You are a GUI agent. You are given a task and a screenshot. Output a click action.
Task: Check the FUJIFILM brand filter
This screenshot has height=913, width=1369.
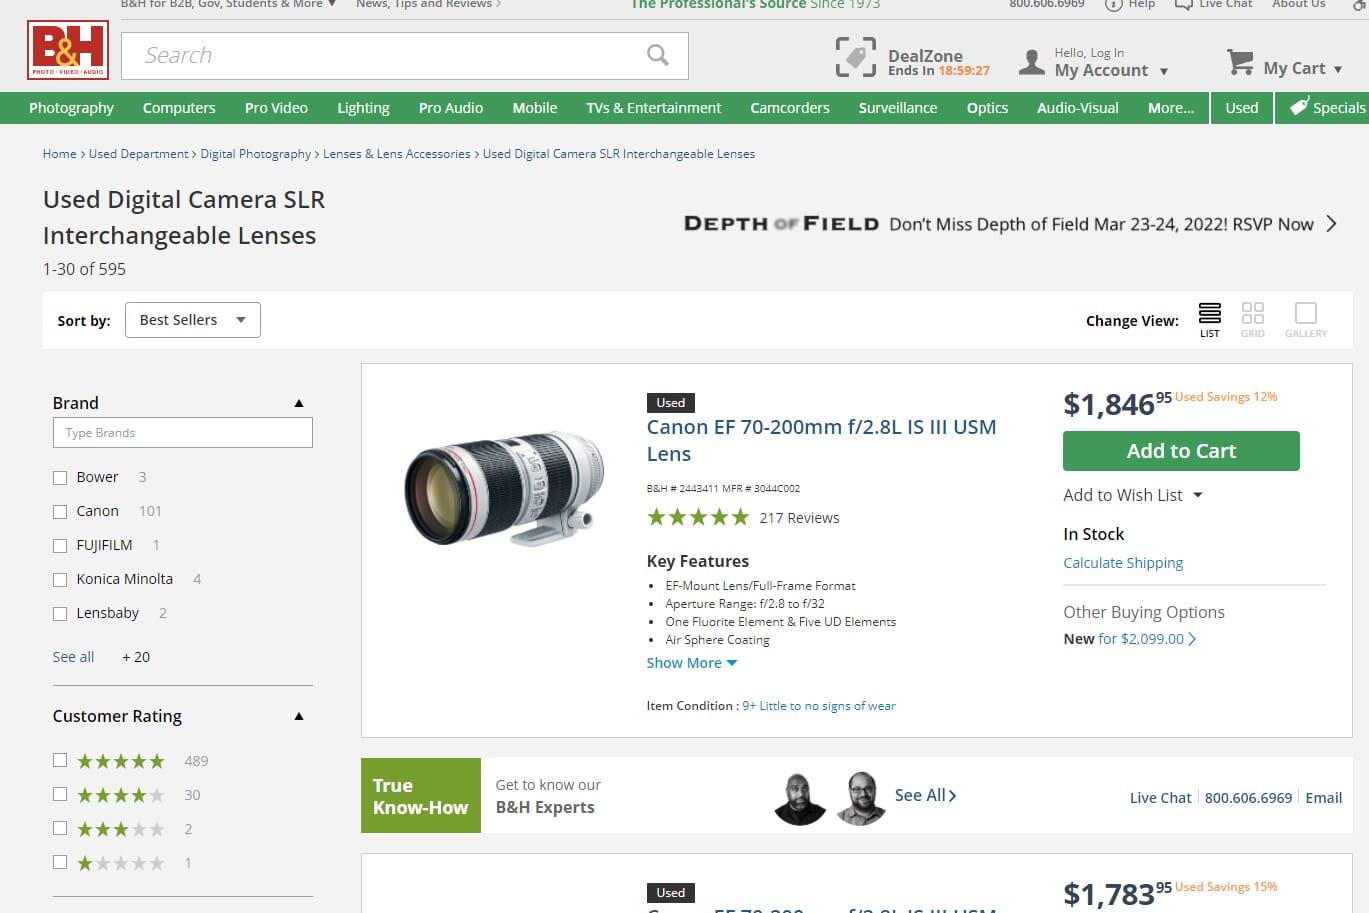pyautogui.click(x=60, y=546)
